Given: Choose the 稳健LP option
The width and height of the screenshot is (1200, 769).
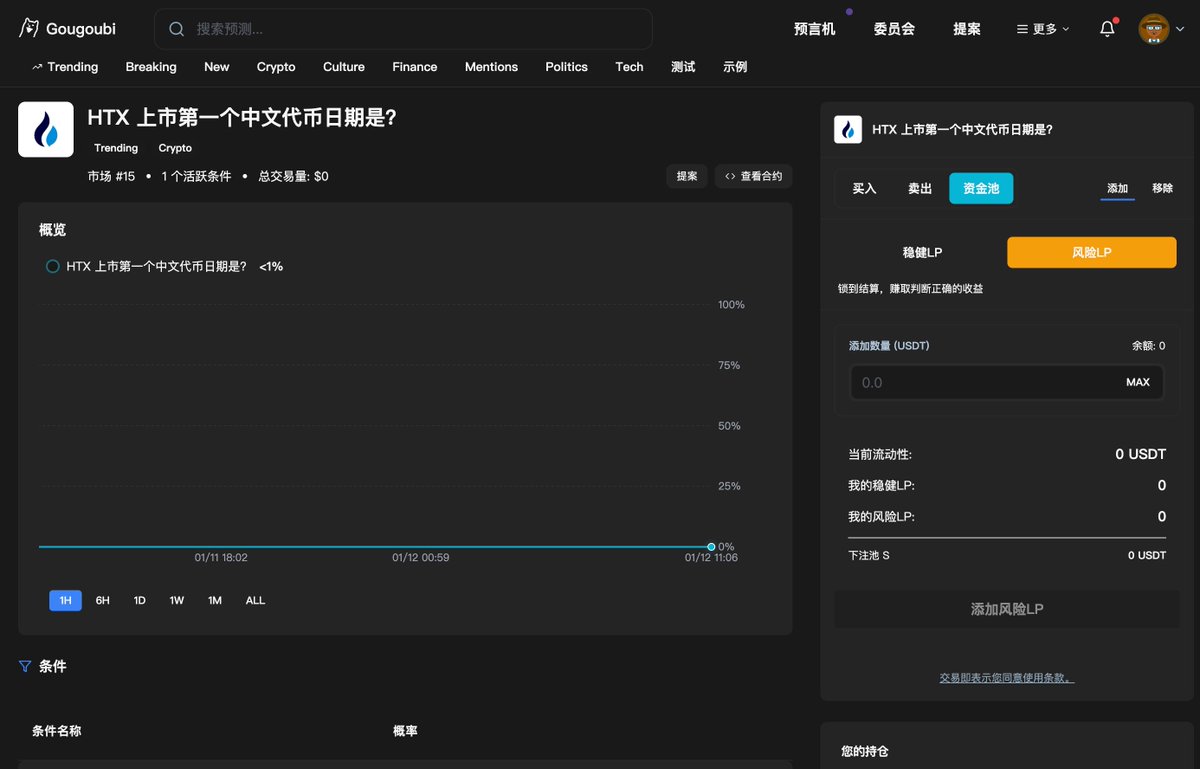Looking at the screenshot, I should tap(922, 253).
